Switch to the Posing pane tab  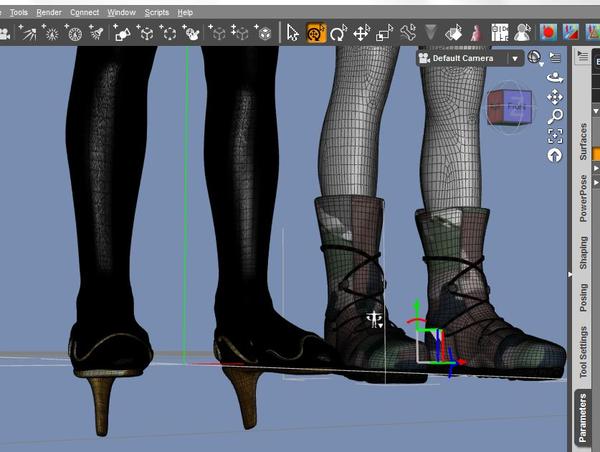(x=584, y=297)
